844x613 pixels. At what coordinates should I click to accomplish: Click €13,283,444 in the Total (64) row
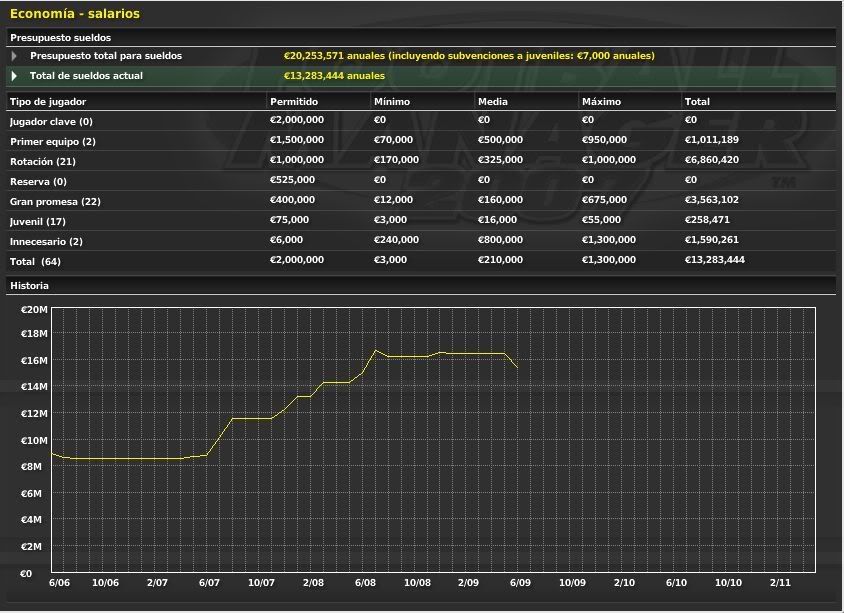(715, 260)
